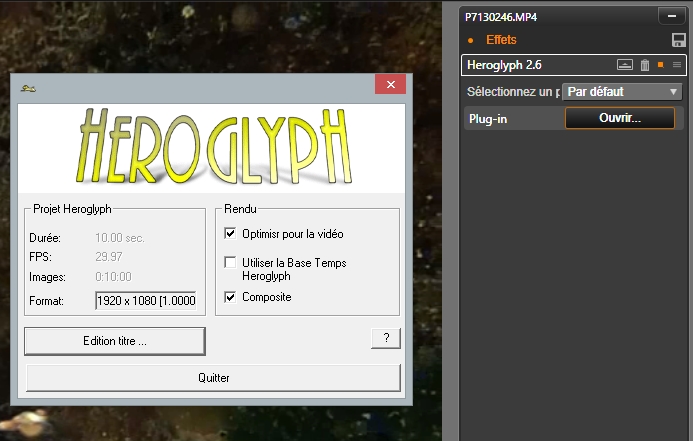Image resolution: width=693 pixels, height=441 pixels.
Task: Click the Heroglyph dialog title bar icon
Action: click(x=28, y=88)
